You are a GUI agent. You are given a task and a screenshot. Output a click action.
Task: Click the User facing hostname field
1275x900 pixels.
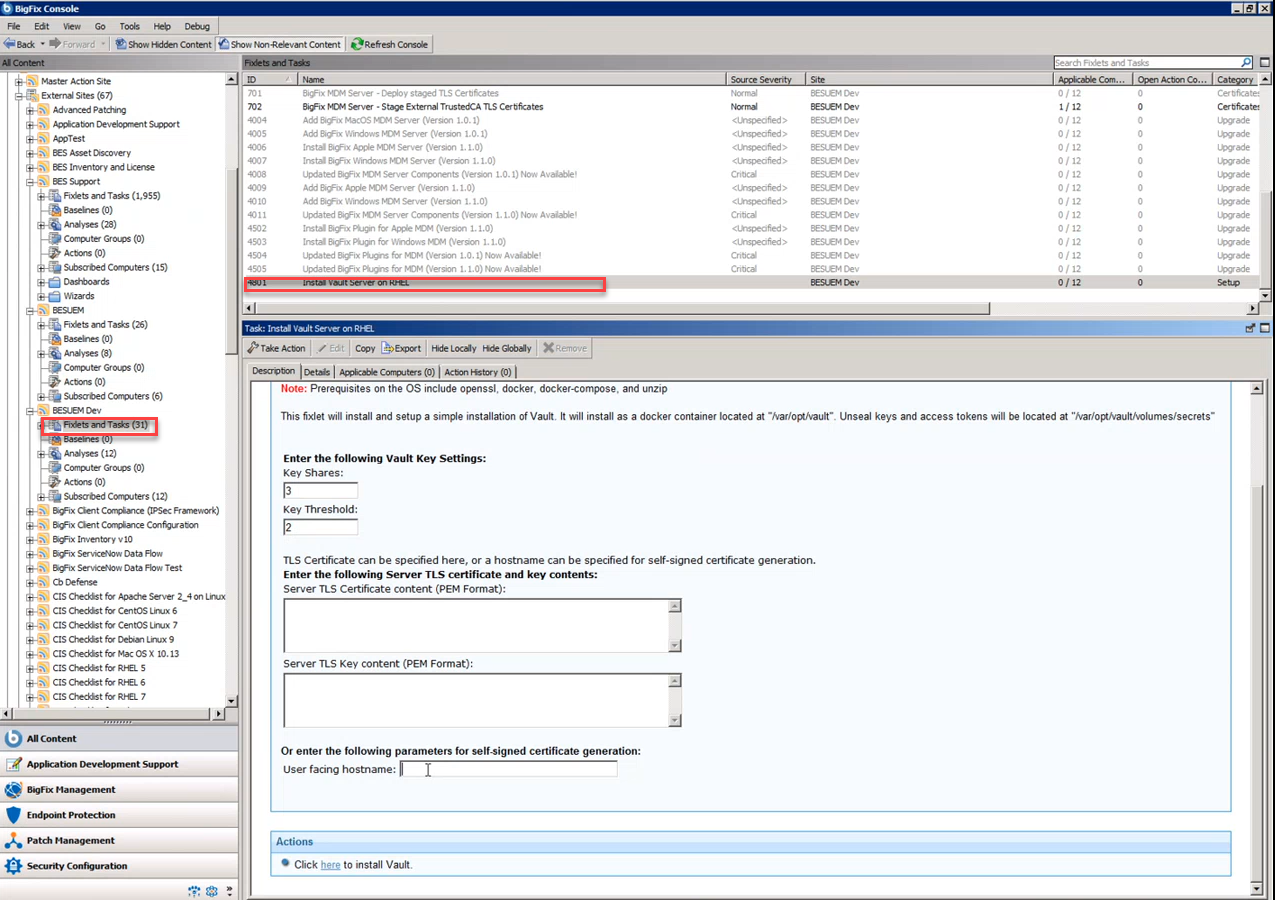(509, 769)
